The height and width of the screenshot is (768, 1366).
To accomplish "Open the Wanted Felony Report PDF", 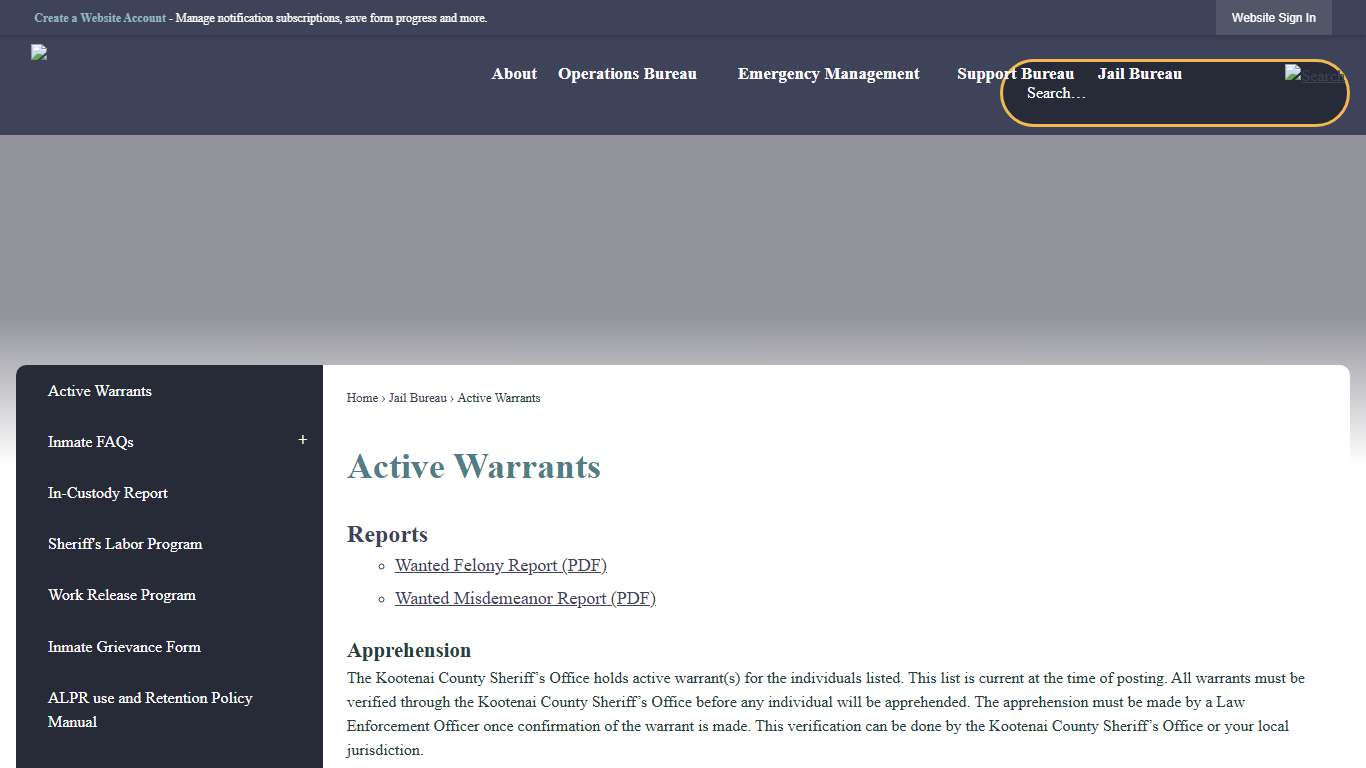I will click(x=500, y=565).
